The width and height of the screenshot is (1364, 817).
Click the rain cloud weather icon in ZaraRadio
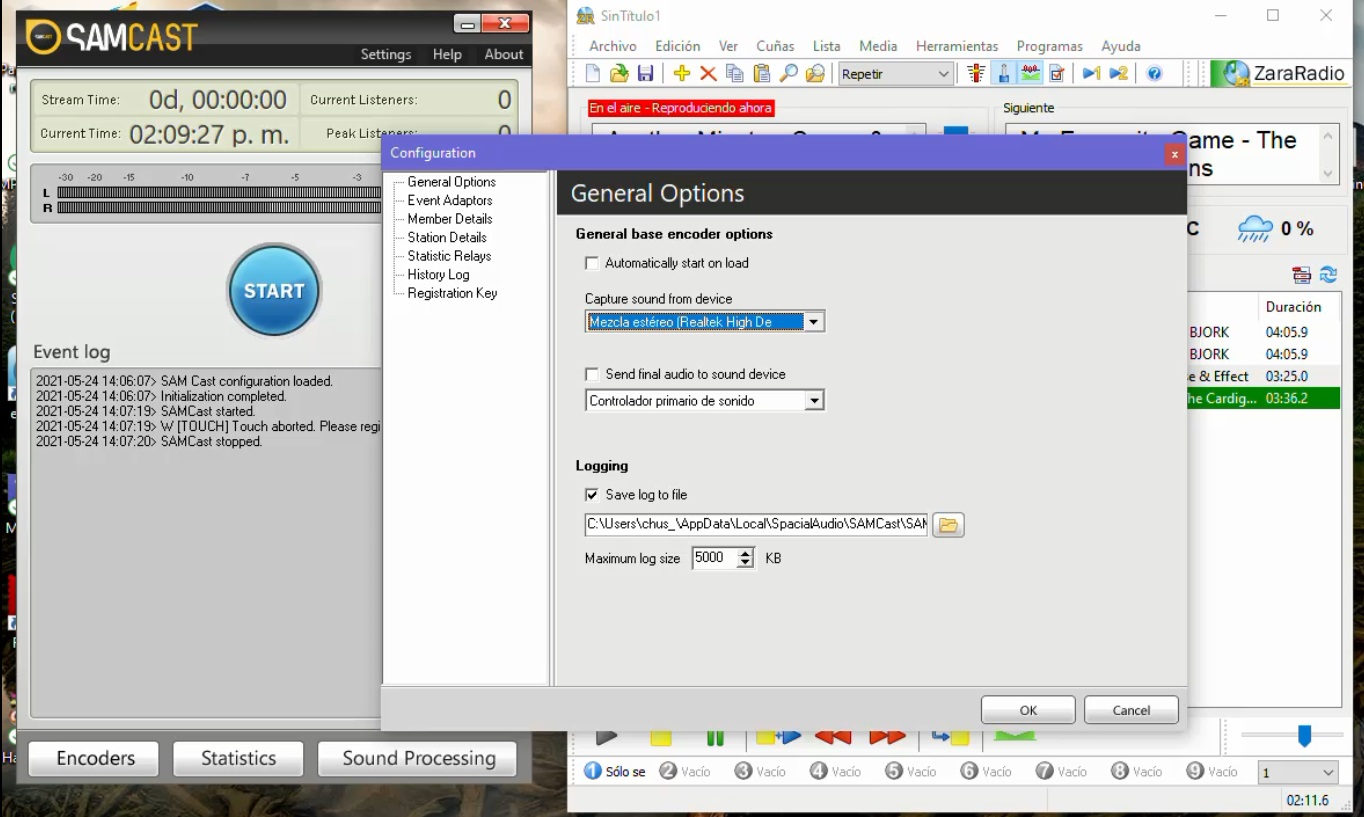point(1255,229)
